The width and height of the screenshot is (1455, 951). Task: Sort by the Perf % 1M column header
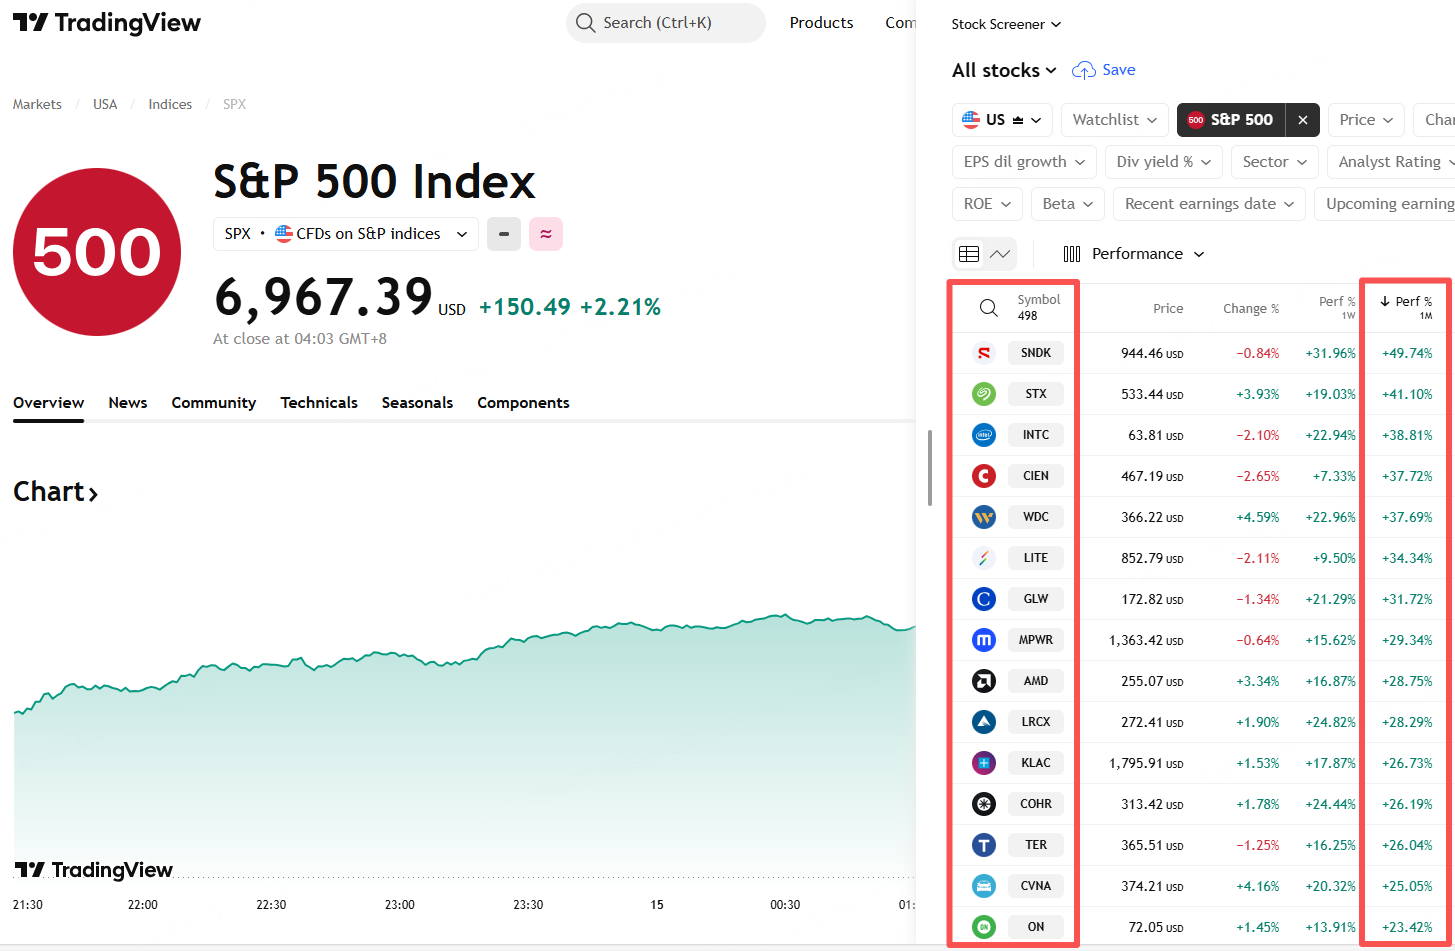point(1406,307)
